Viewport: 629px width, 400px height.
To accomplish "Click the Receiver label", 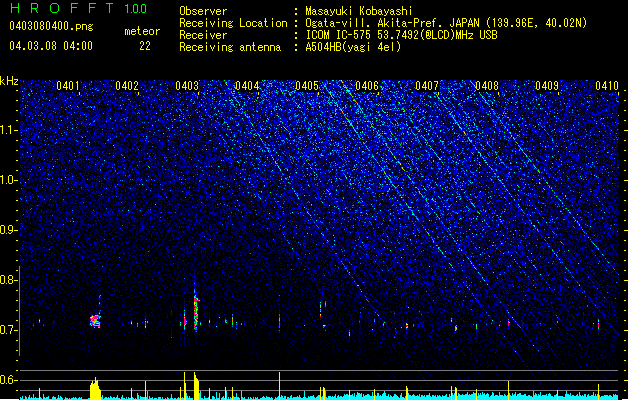I will click(203, 35).
